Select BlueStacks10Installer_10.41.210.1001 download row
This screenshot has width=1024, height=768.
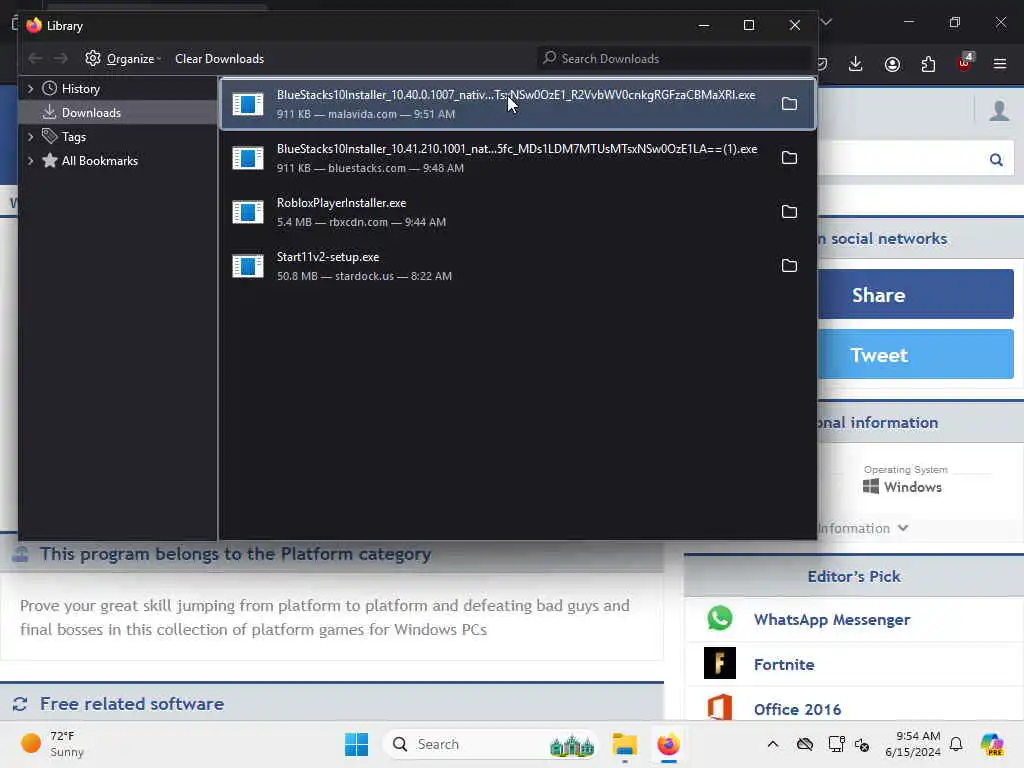coord(518,158)
